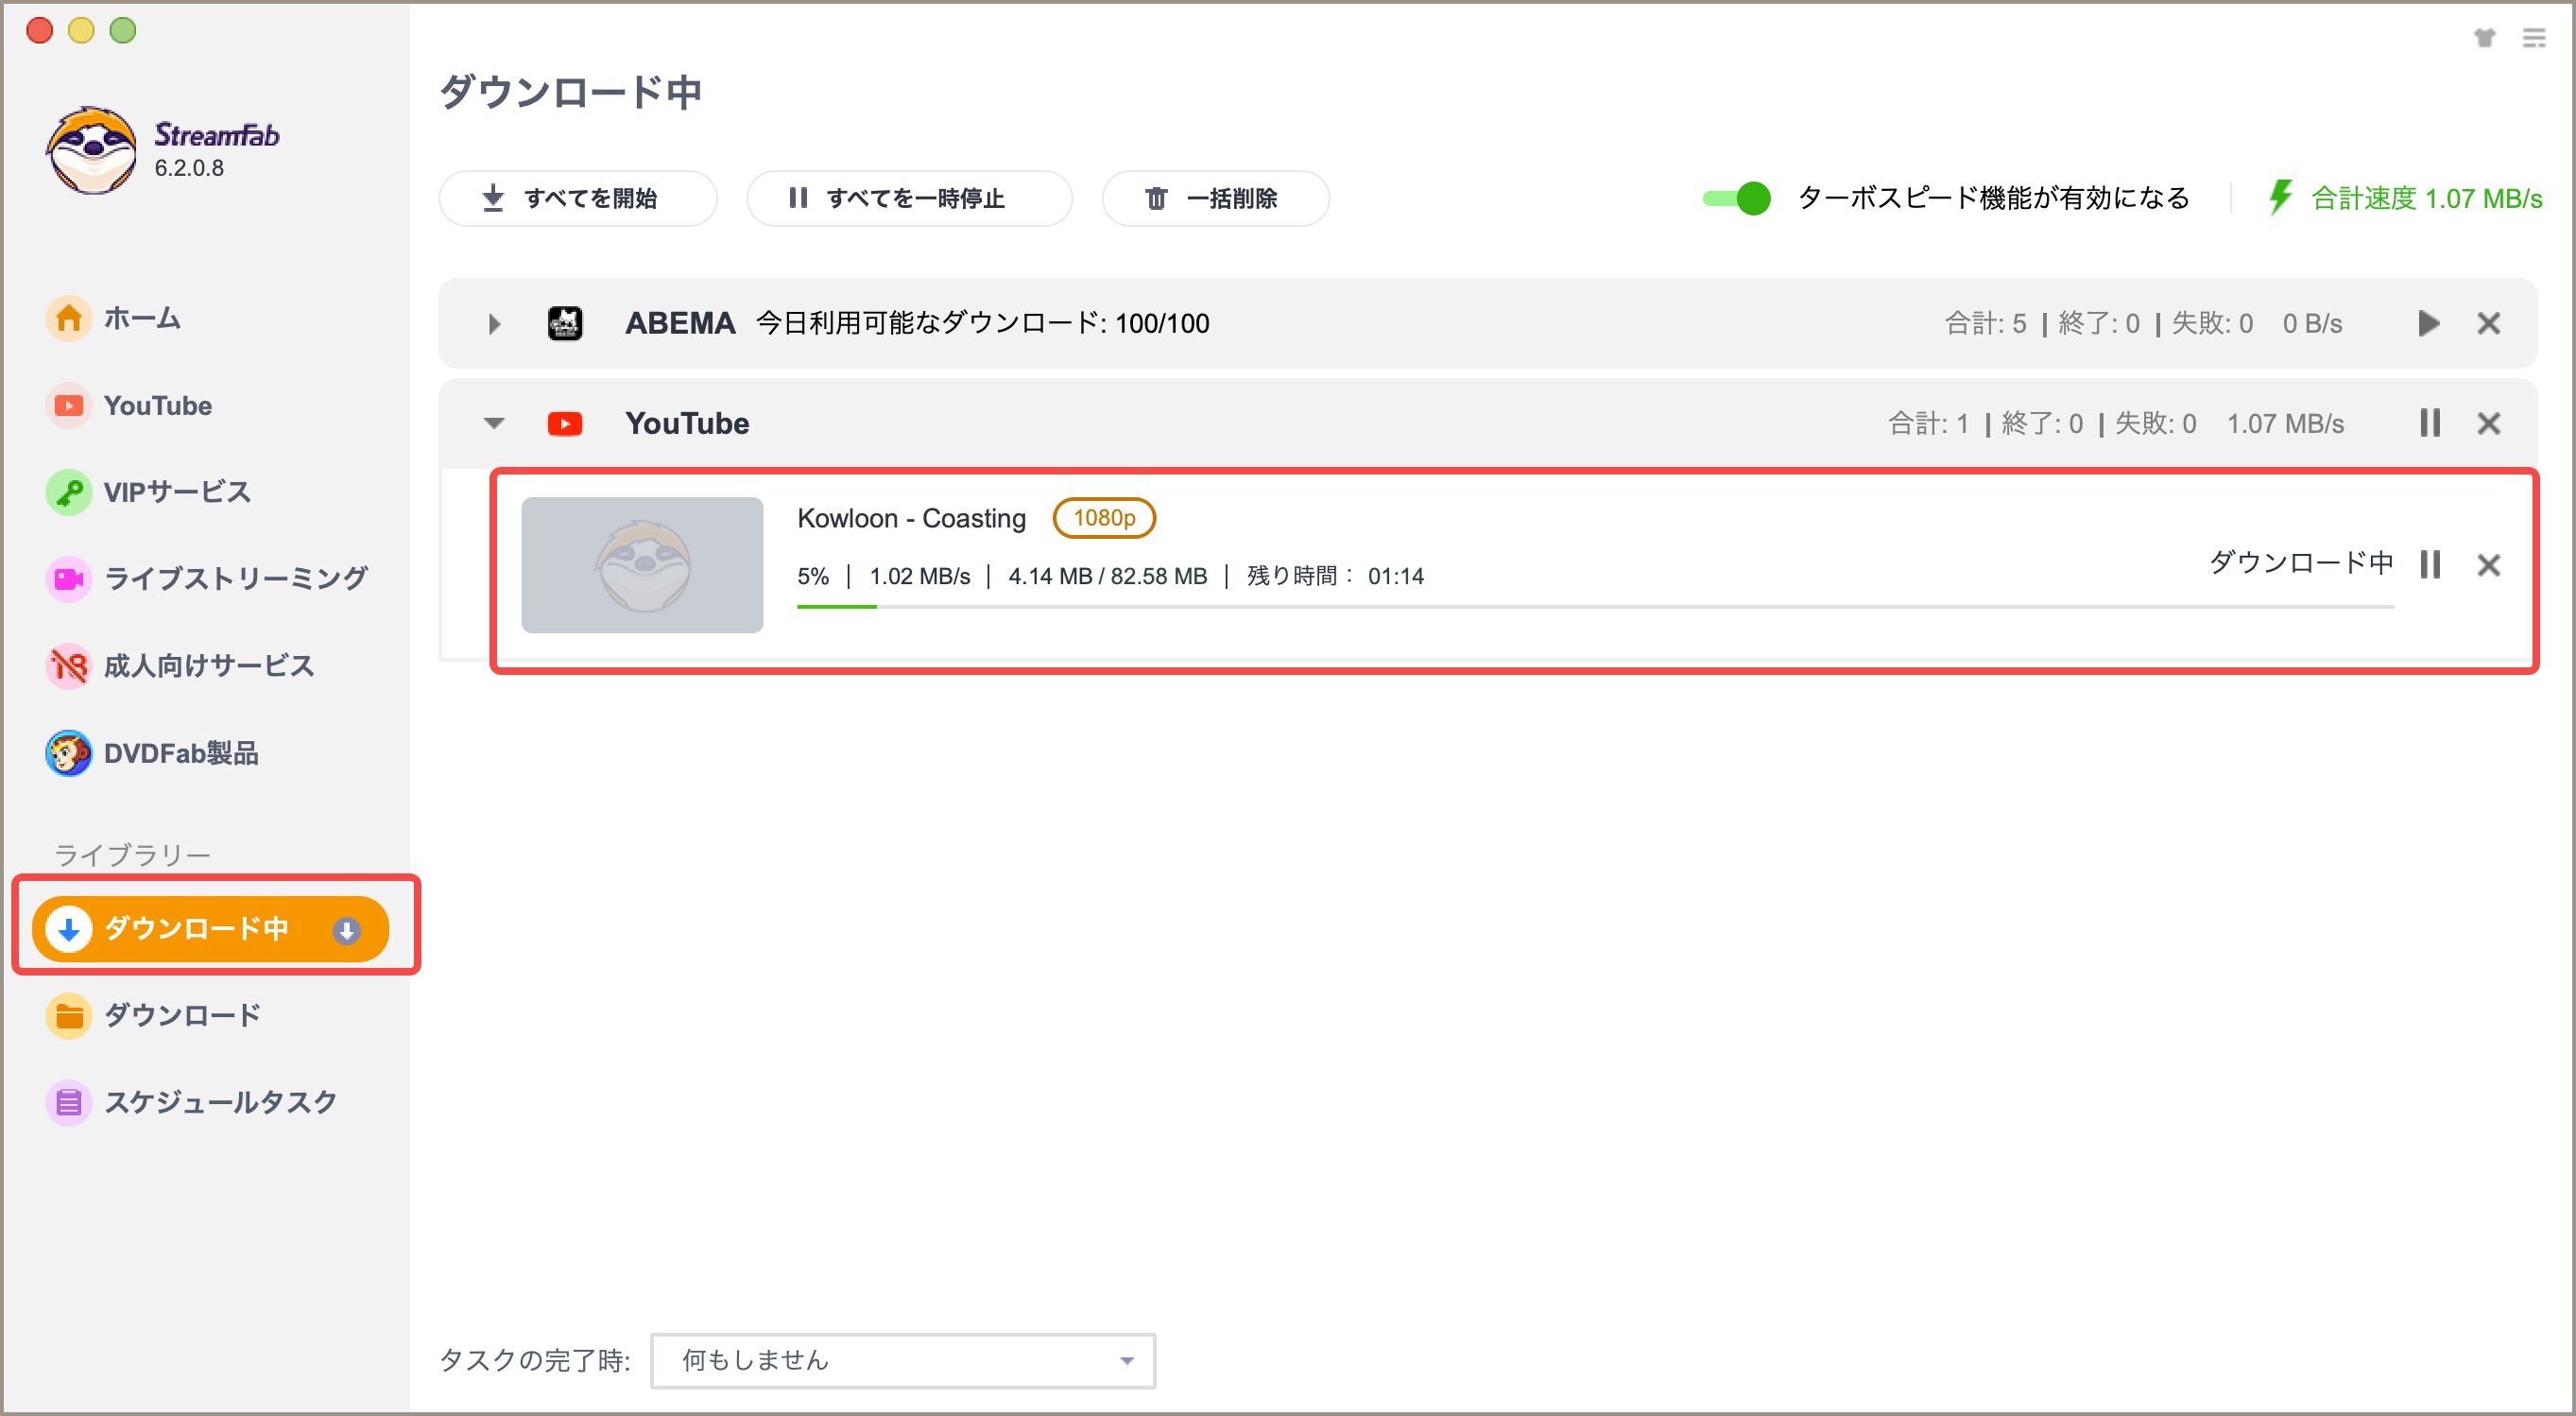Image resolution: width=2576 pixels, height=1416 pixels.
Task: Open the スケジュールタスク icon
Action: coord(69,1102)
